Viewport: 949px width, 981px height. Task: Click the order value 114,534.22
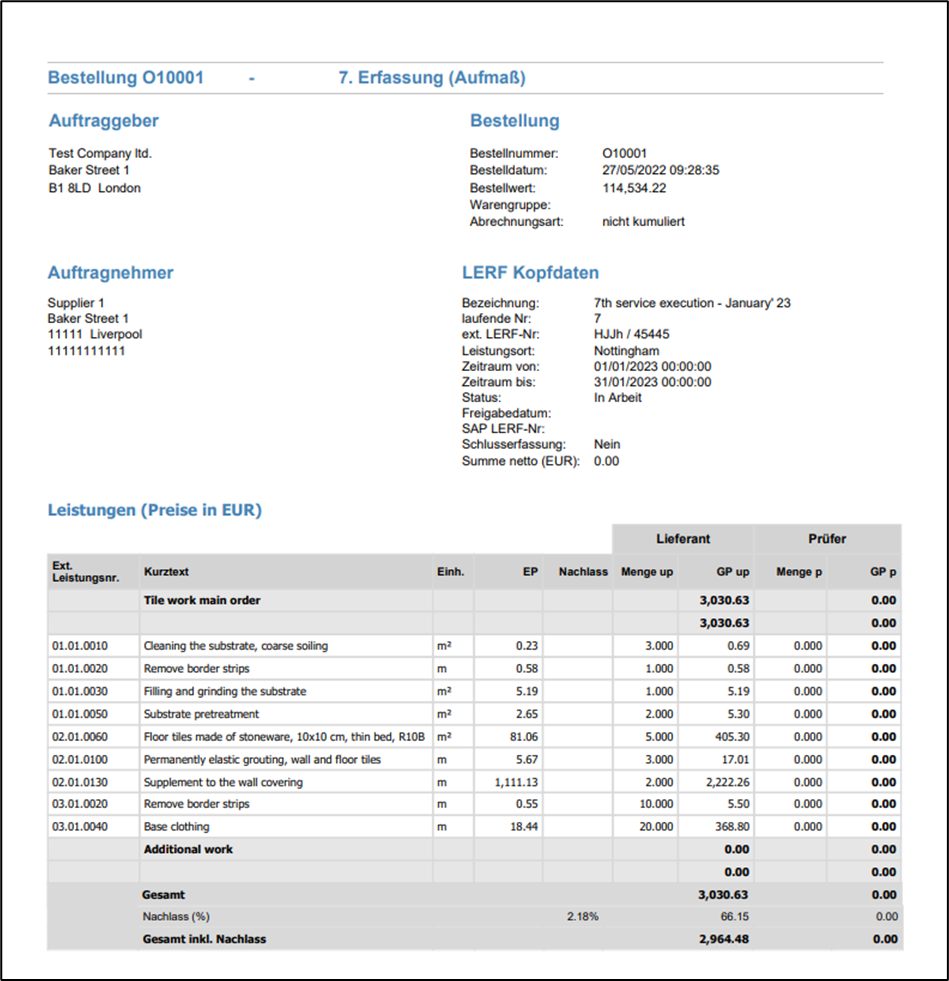(x=634, y=188)
